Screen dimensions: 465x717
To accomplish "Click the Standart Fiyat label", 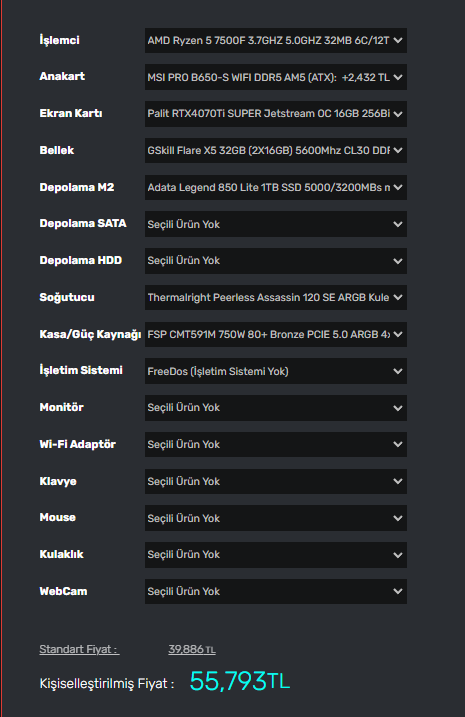I will click(80, 649).
